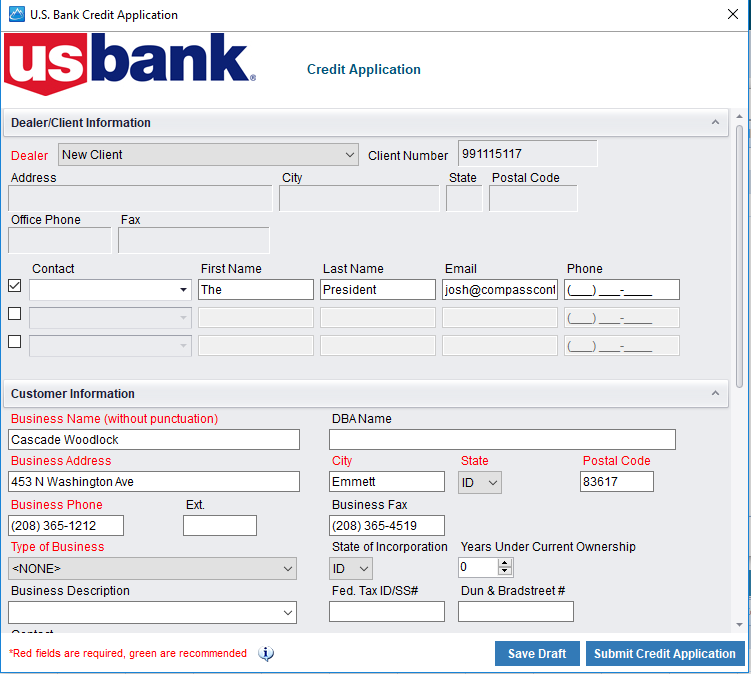
Task: Click the Fed. Tax ID/SS# field
Action: [x=387, y=612]
